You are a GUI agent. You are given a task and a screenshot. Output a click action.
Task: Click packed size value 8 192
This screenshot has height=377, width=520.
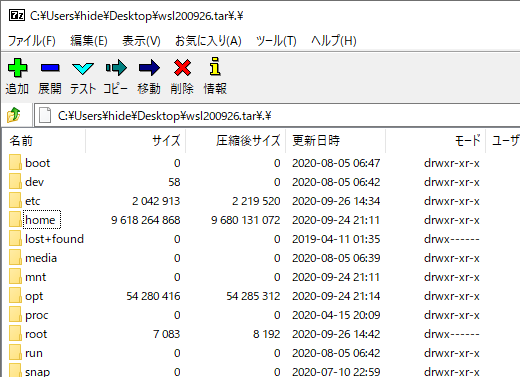(266, 334)
